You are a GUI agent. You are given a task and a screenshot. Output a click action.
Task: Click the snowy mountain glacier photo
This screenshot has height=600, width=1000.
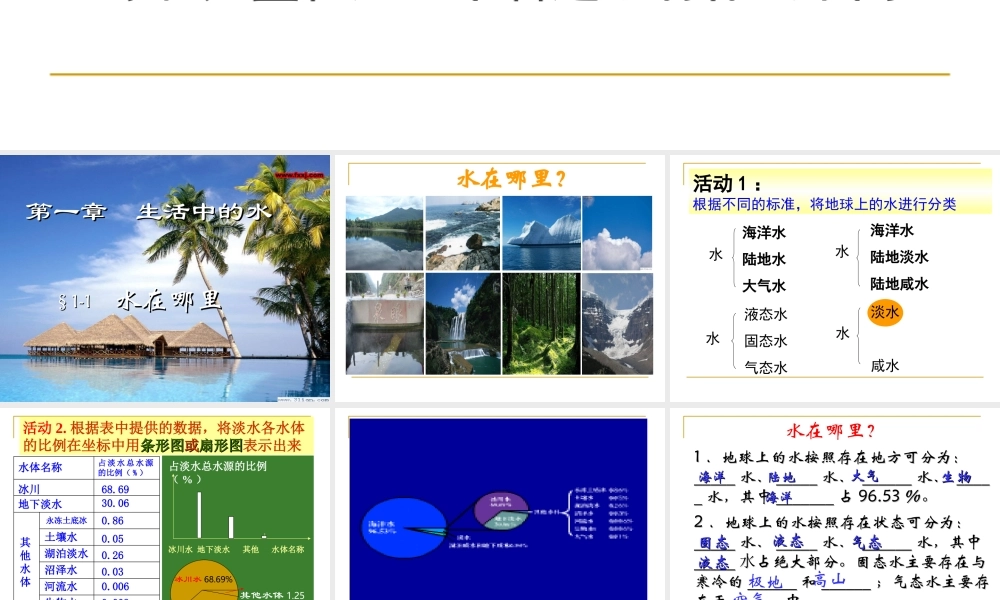[x=617, y=323]
